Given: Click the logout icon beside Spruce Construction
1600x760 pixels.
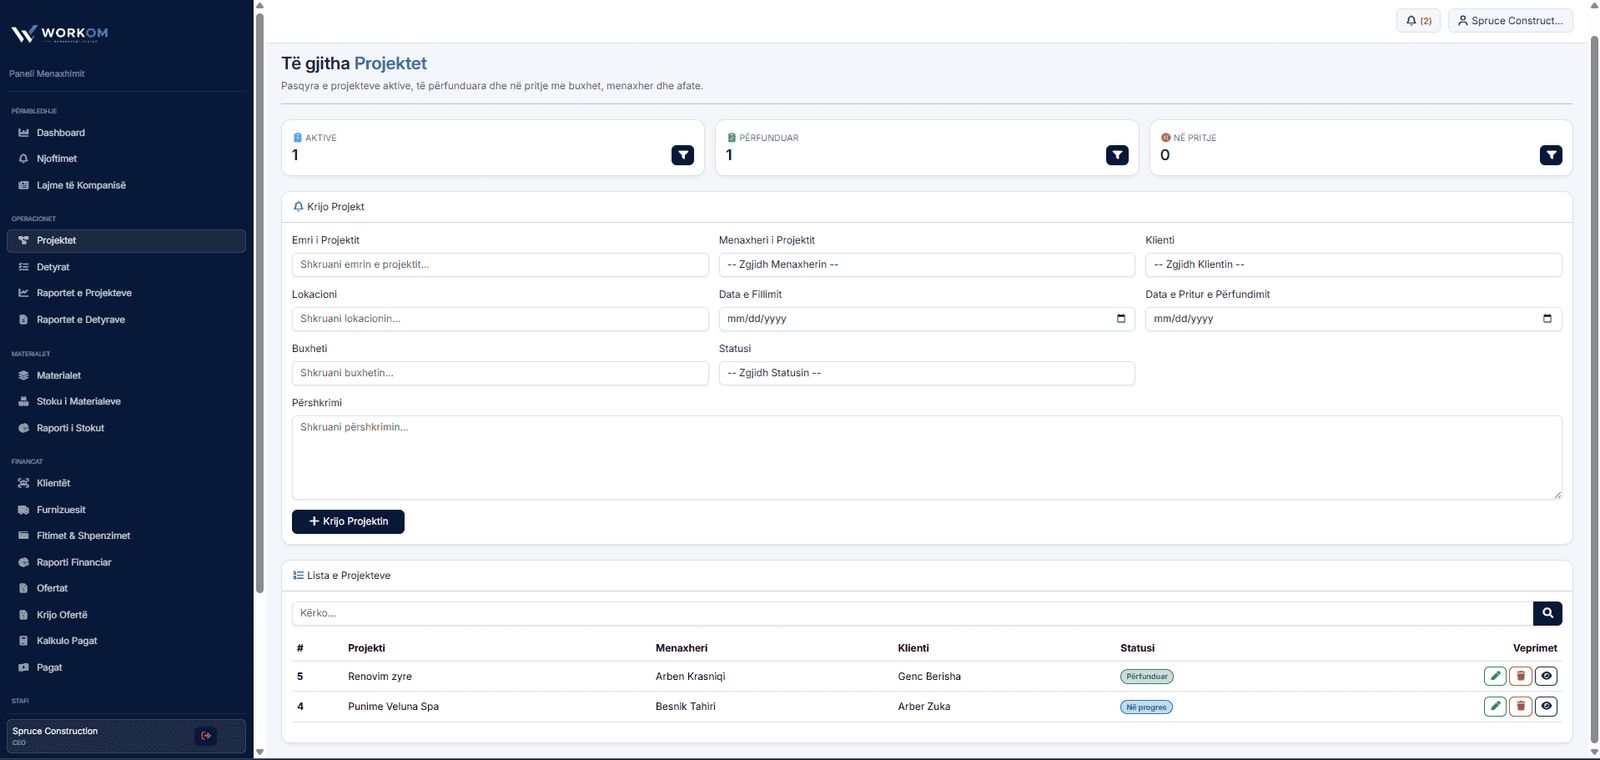Looking at the screenshot, I should (206, 736).
